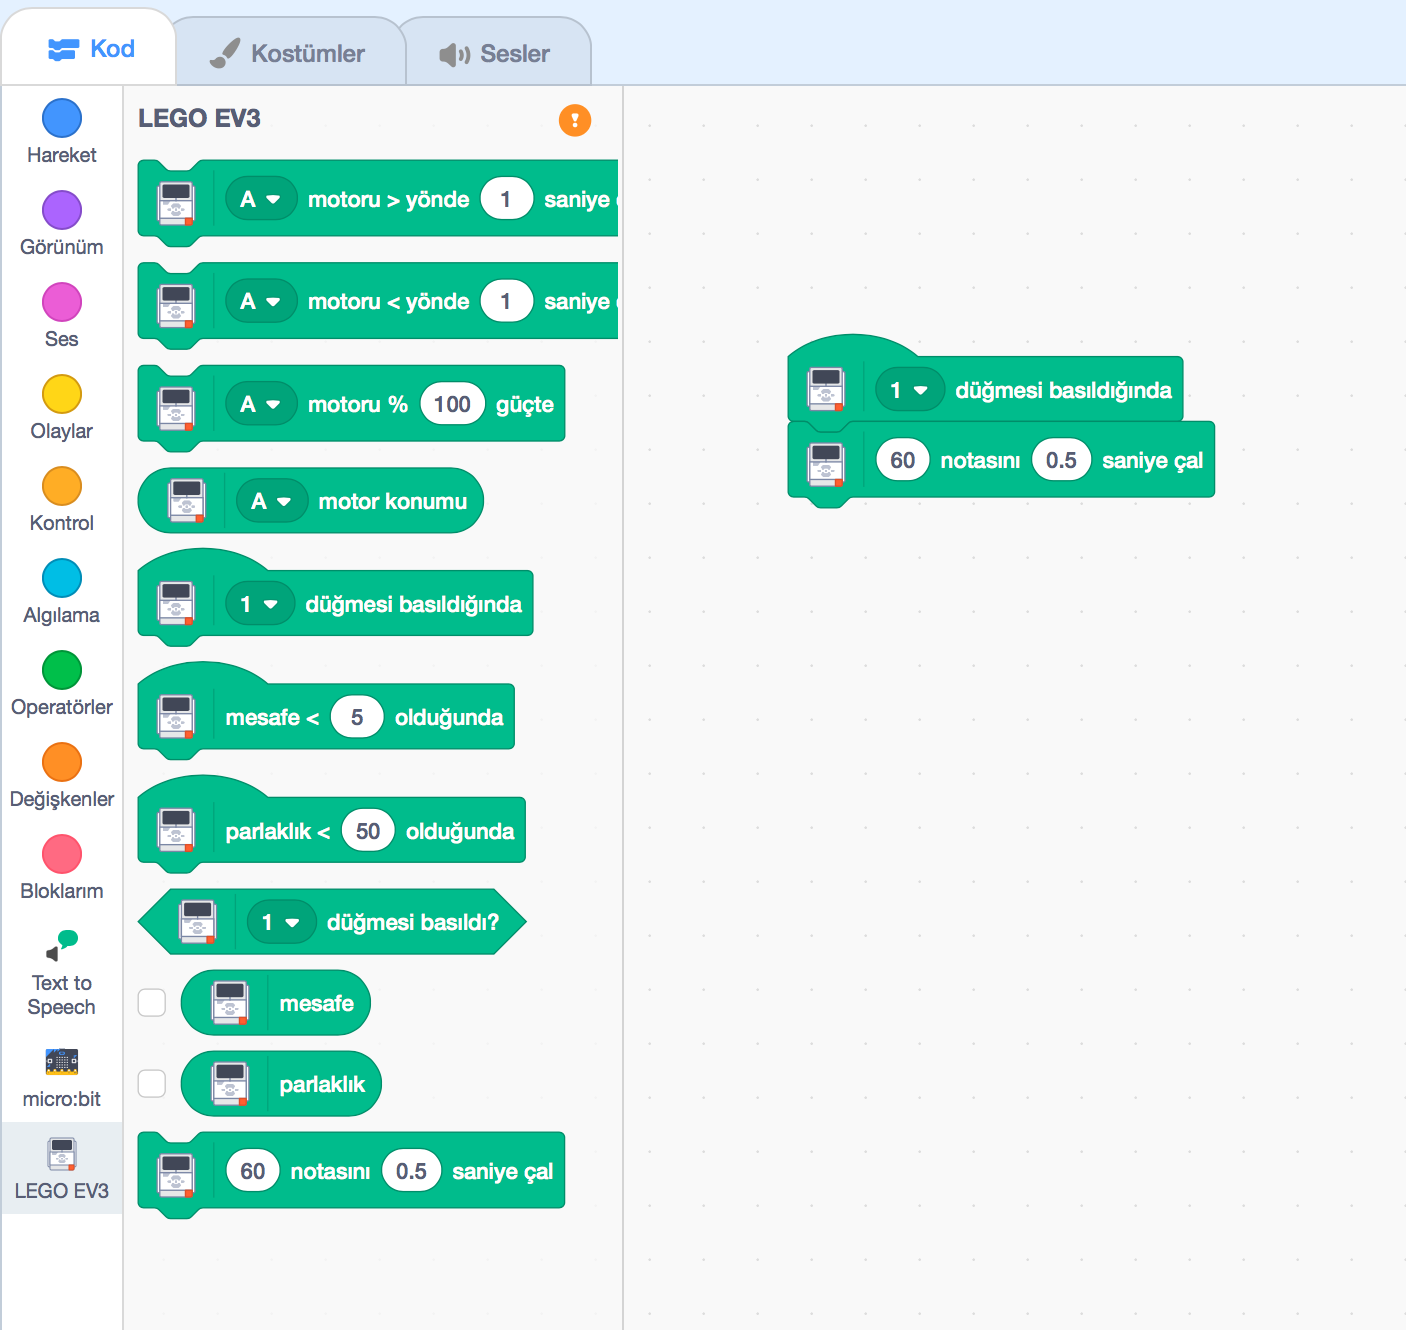1406x1330 pixels.
Task: Open the Algılama block category
Action: pyautogui.click(x=62, y=592)
